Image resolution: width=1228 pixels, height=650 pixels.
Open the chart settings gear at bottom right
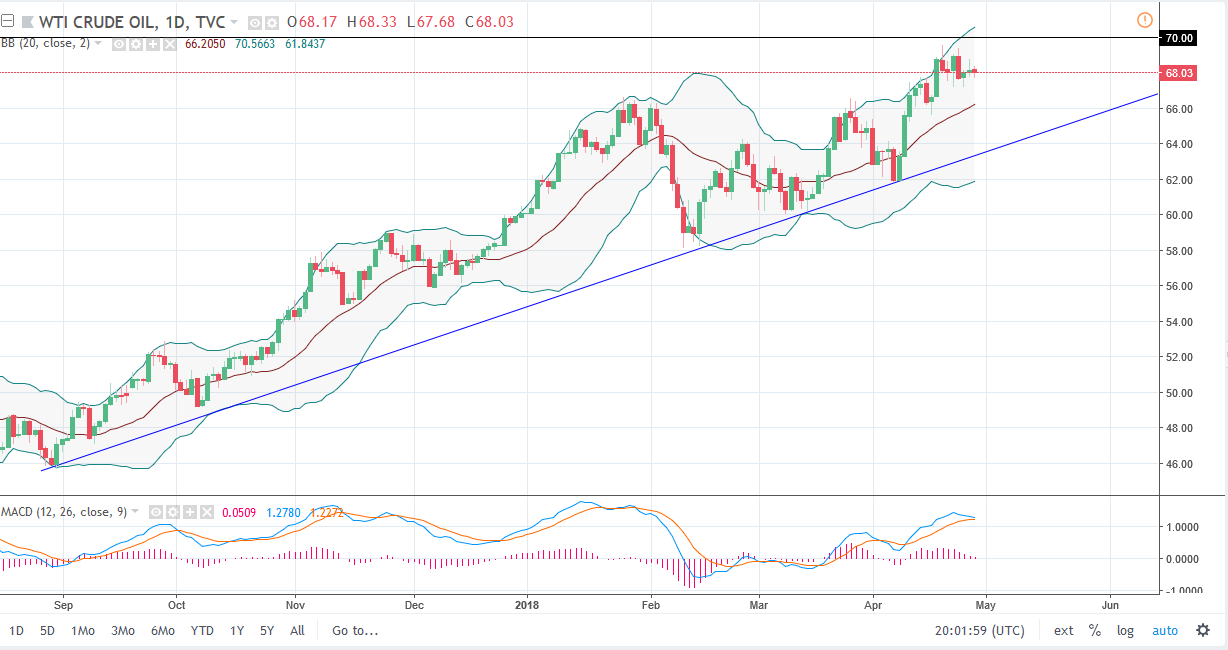1201,631
